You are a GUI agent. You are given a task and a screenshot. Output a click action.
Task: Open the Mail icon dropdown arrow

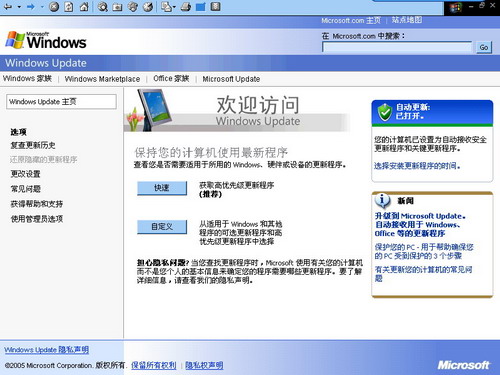click(x=174, y=7)
